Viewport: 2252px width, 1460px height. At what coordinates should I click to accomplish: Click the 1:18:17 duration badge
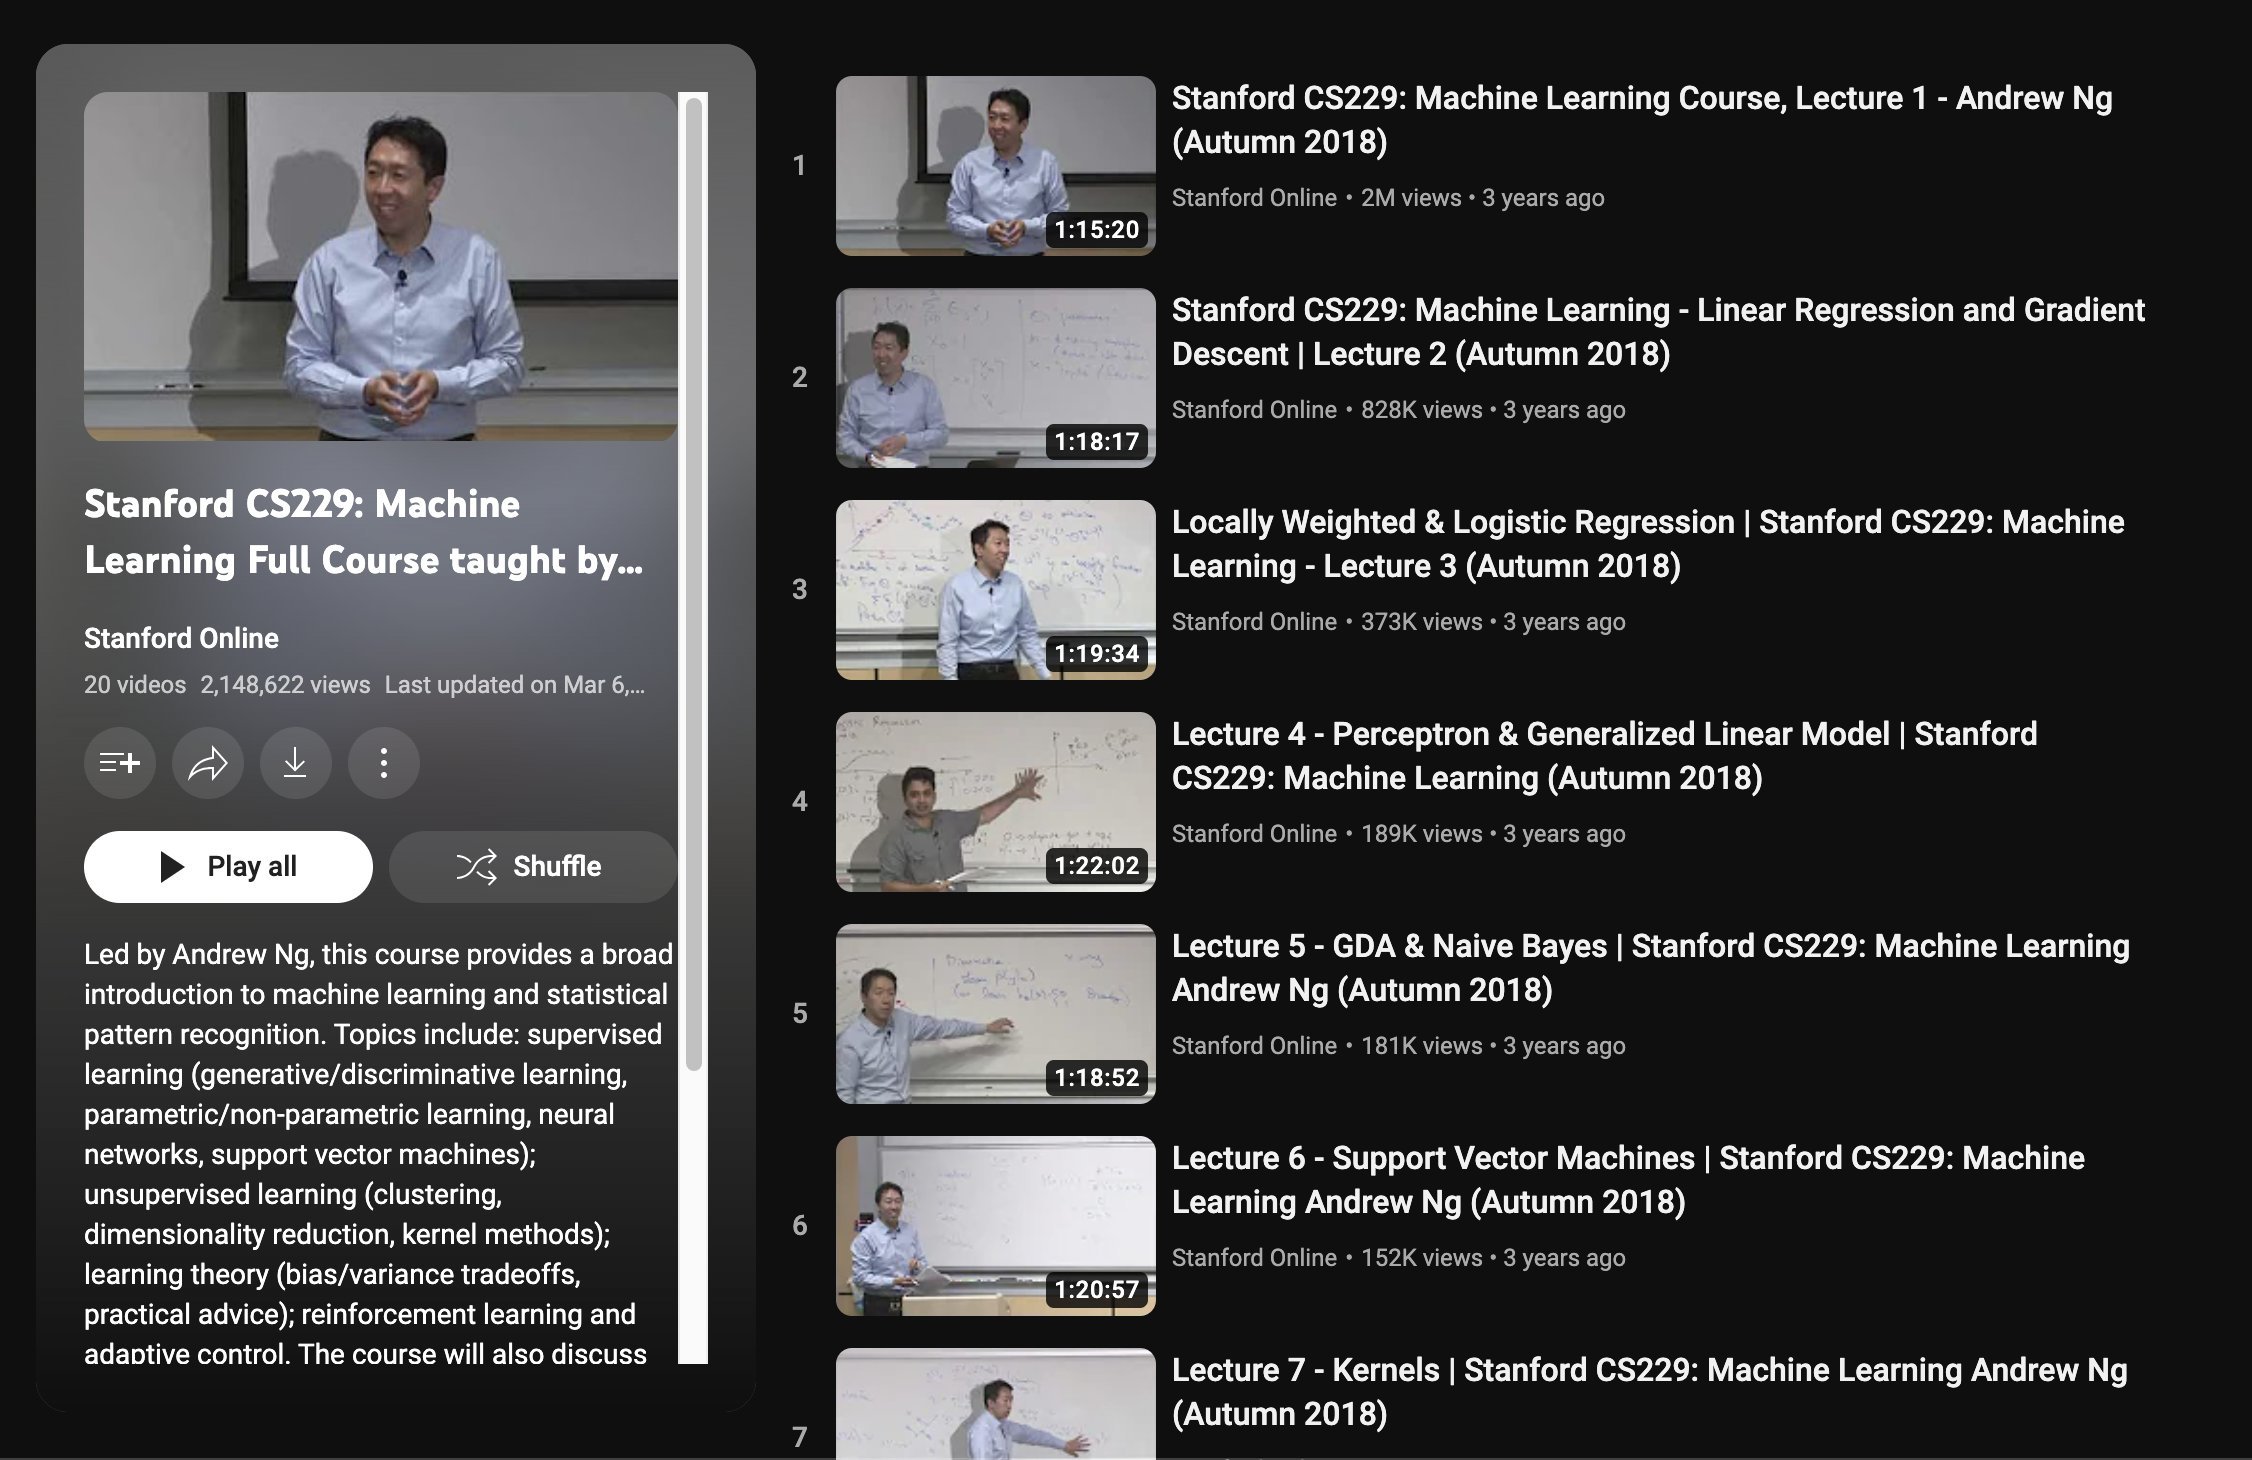pos(1097,441)
